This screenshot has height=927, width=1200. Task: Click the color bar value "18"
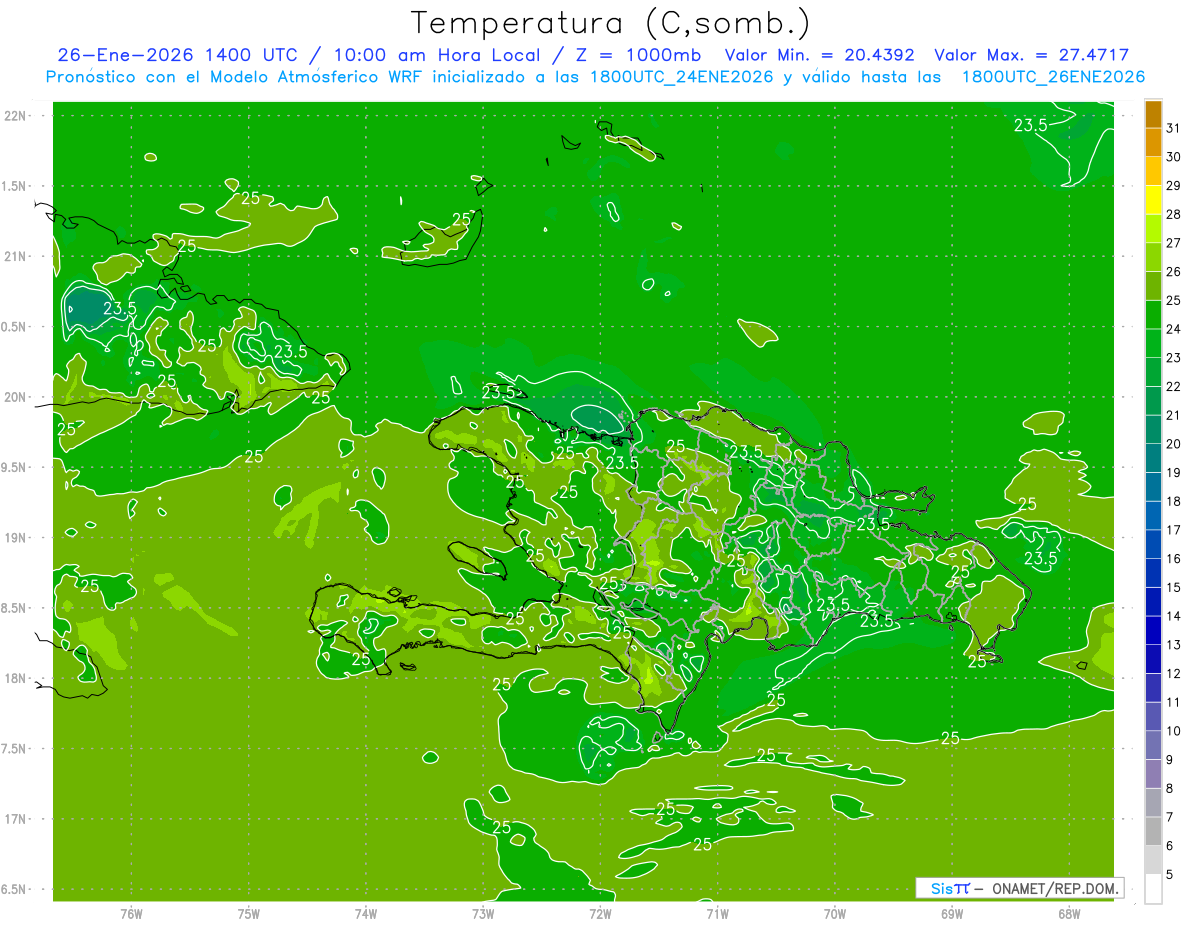(x=1173, y=501)
